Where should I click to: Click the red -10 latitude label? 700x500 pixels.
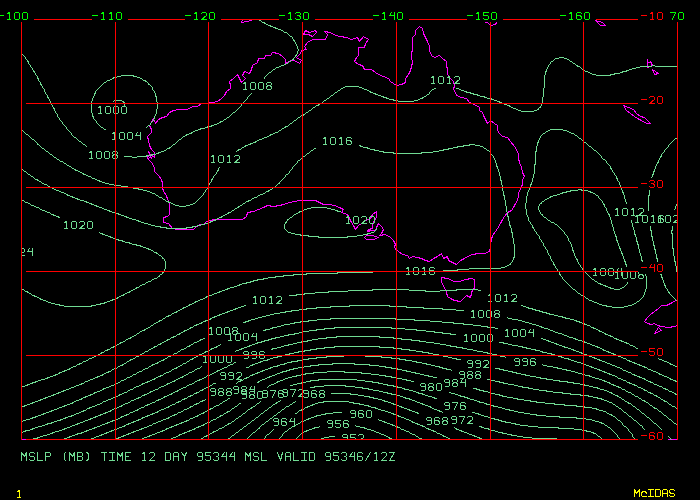(x=655, y=16)
